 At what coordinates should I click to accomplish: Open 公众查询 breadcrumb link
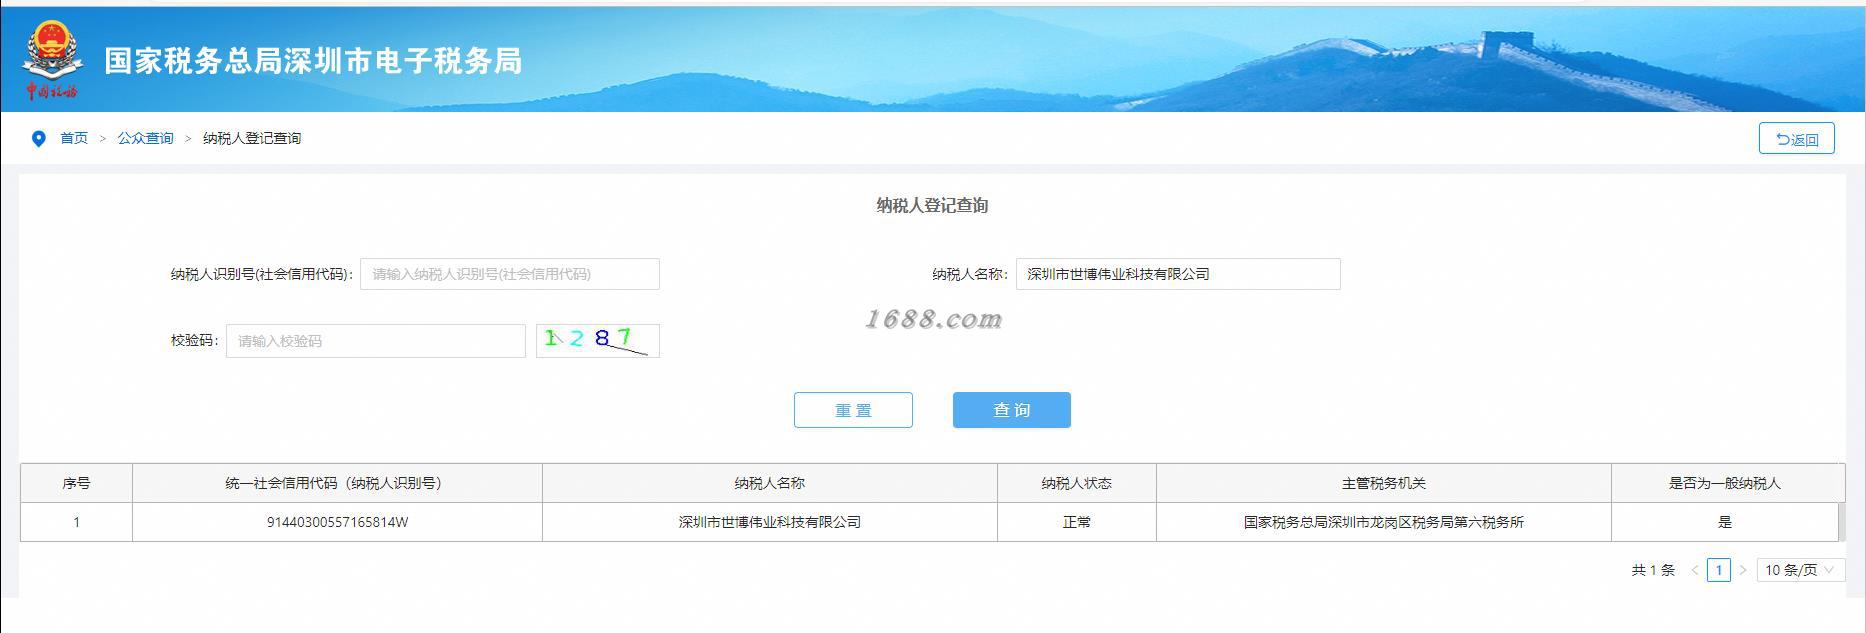[146, 138]
